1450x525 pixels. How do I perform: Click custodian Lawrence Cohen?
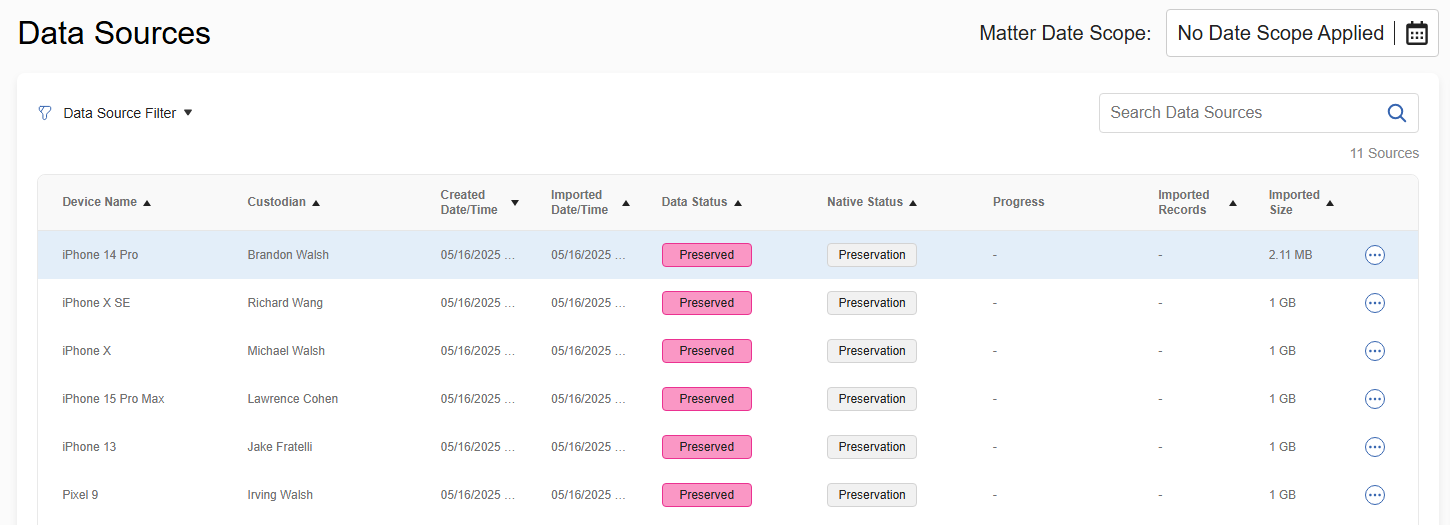[293, 399]
